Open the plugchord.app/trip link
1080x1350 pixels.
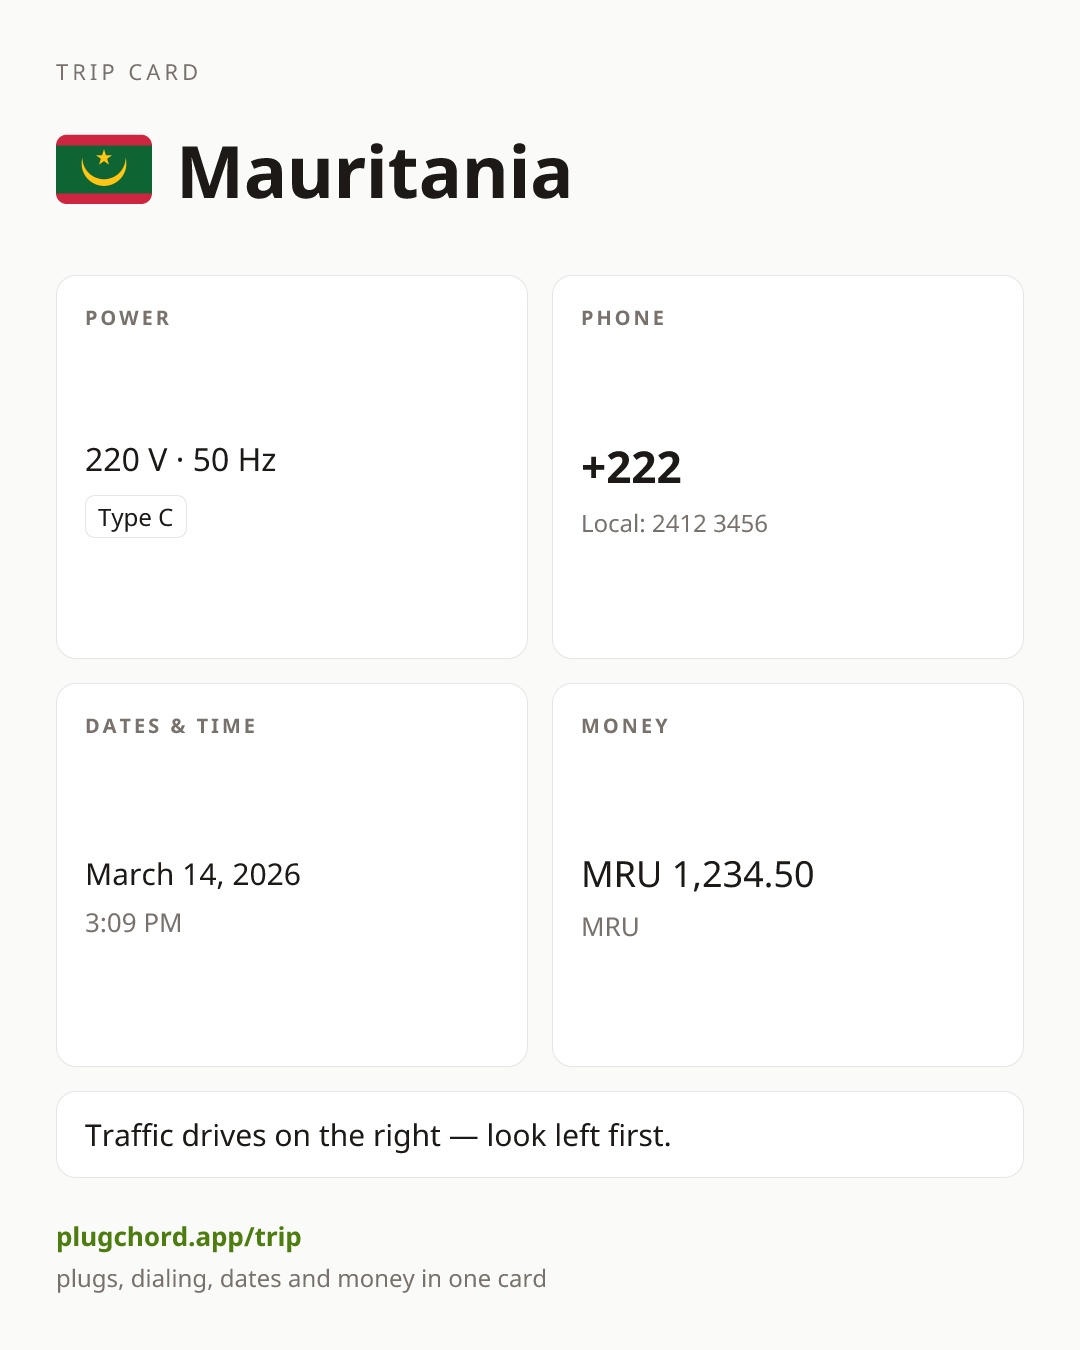coord(179,1237)
